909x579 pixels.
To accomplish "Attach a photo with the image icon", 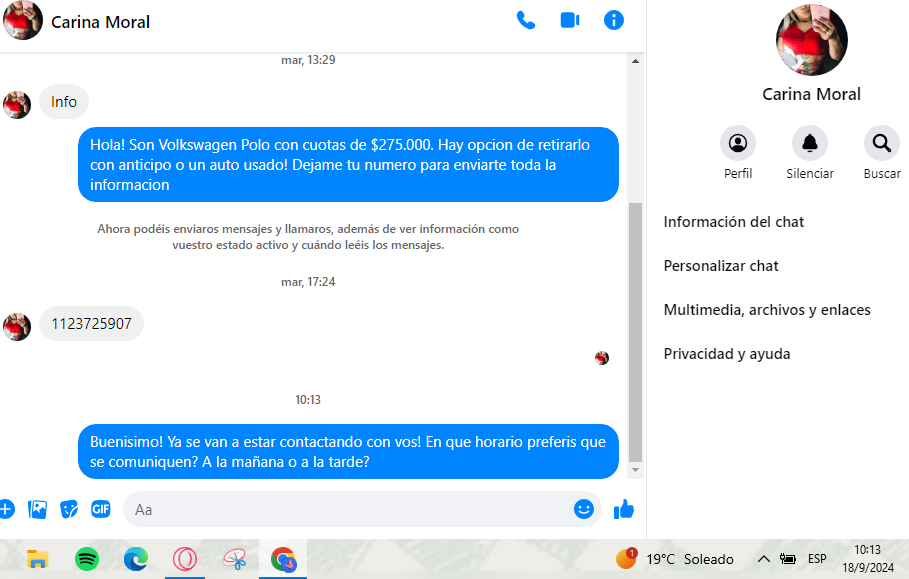I will 38,509.
